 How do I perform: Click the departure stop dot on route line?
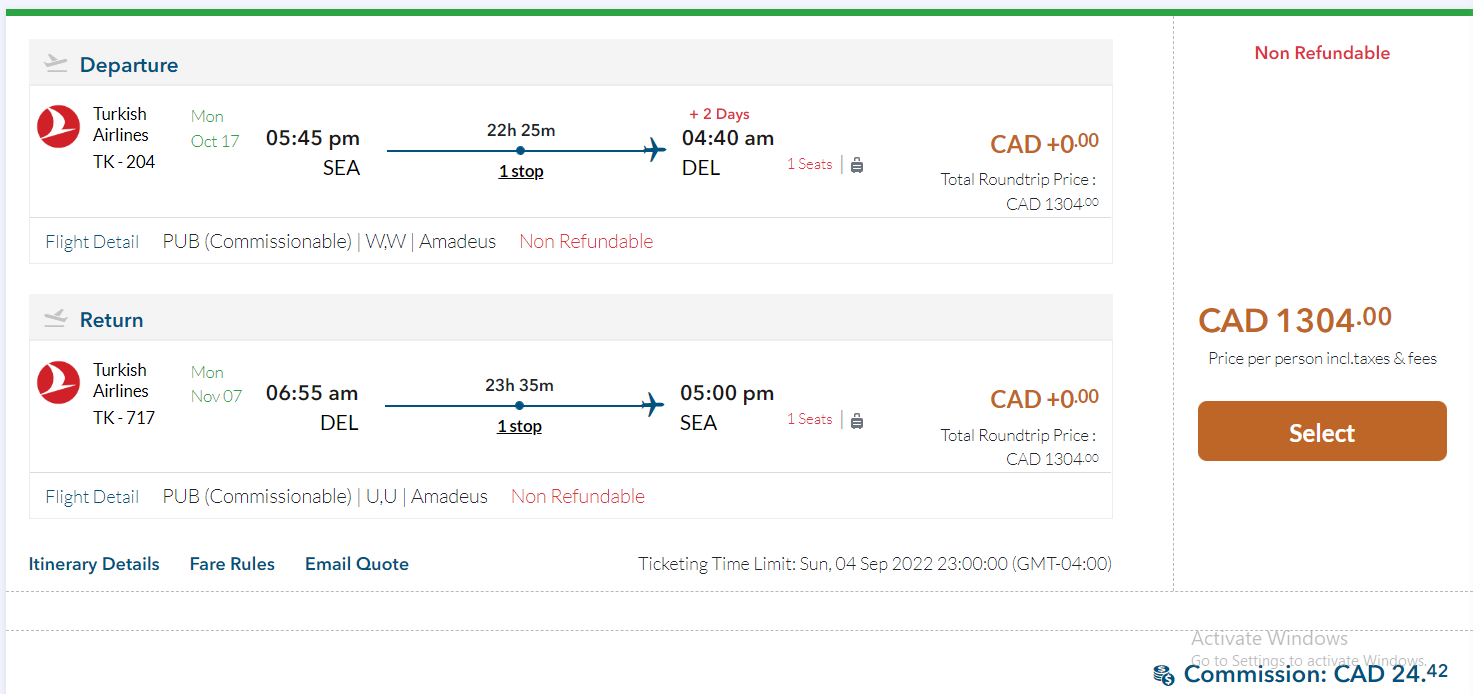click(x=521, y=151)
